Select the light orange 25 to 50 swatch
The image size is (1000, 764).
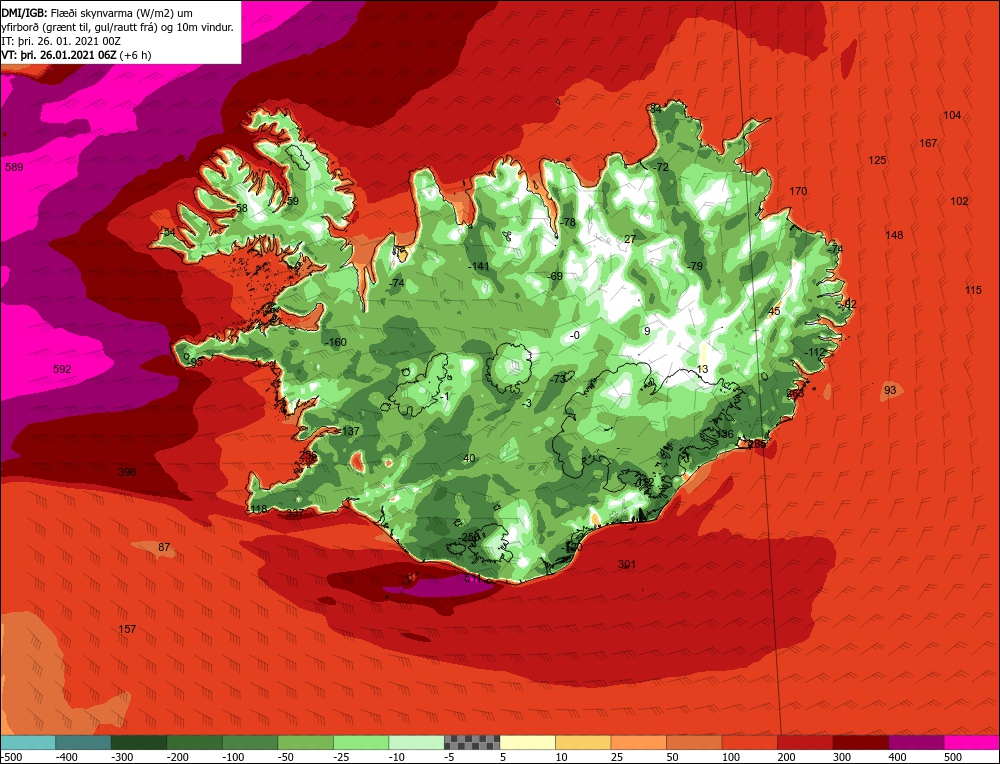638,742
